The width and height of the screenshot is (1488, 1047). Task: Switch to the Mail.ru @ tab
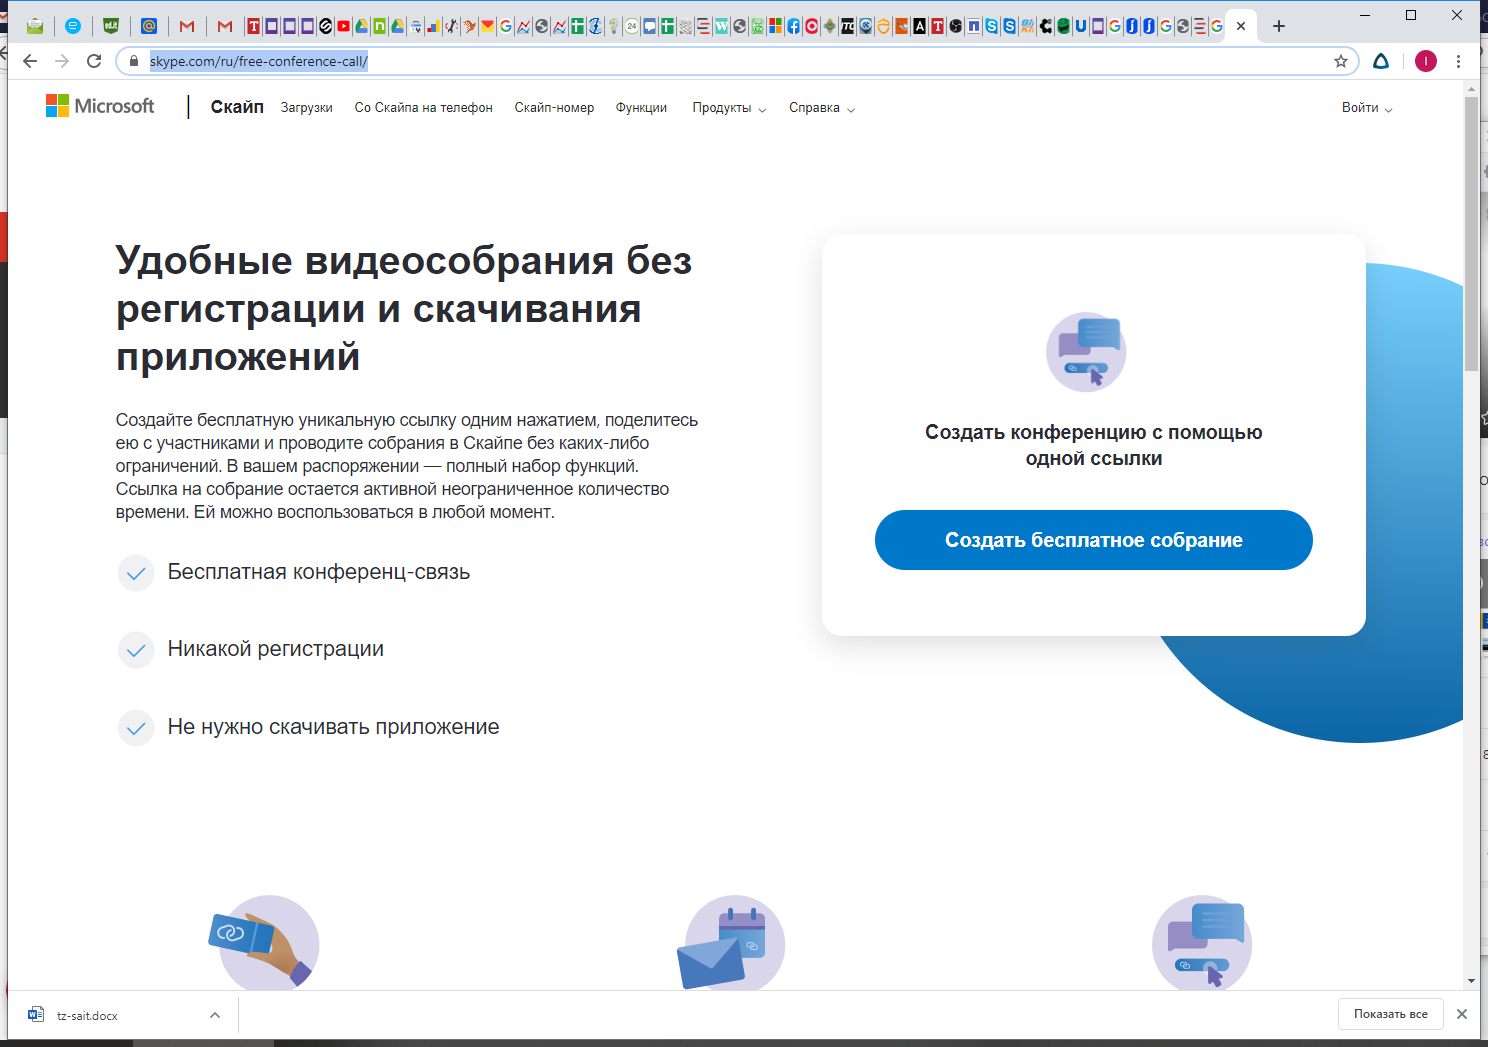149,26
